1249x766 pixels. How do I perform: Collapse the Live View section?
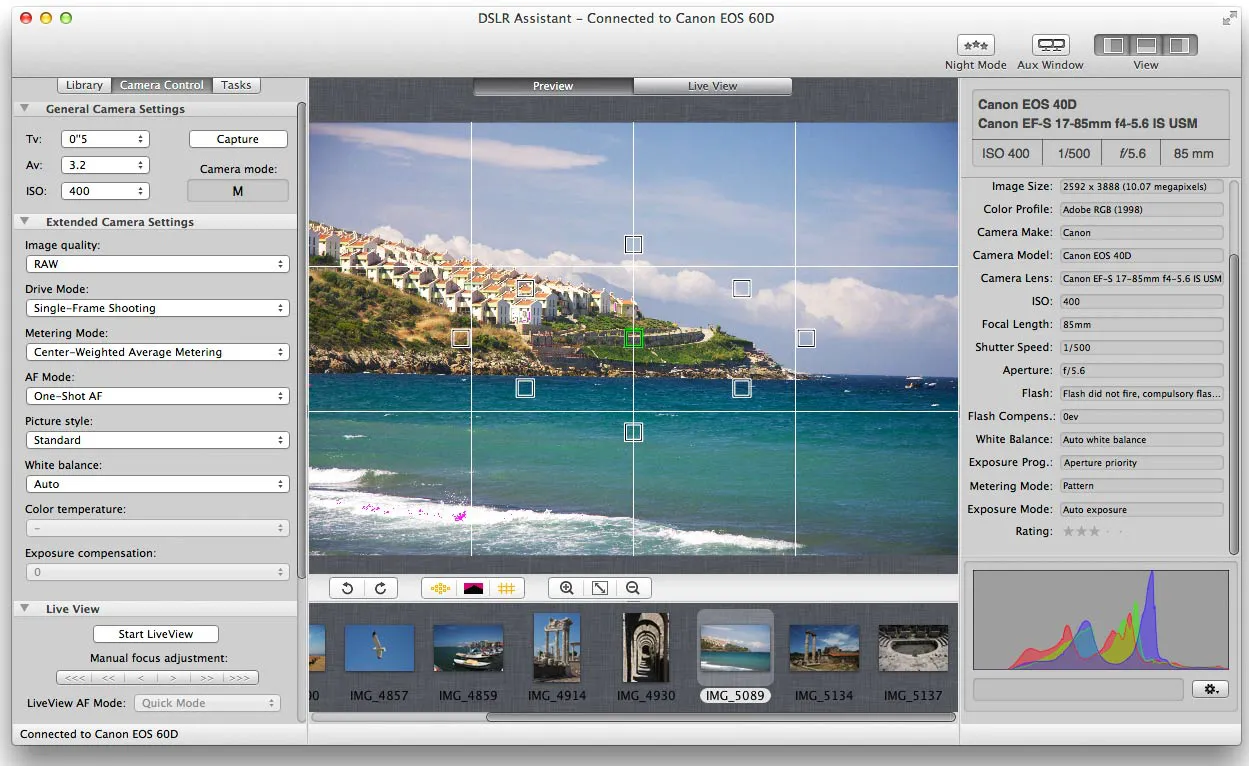24,609
